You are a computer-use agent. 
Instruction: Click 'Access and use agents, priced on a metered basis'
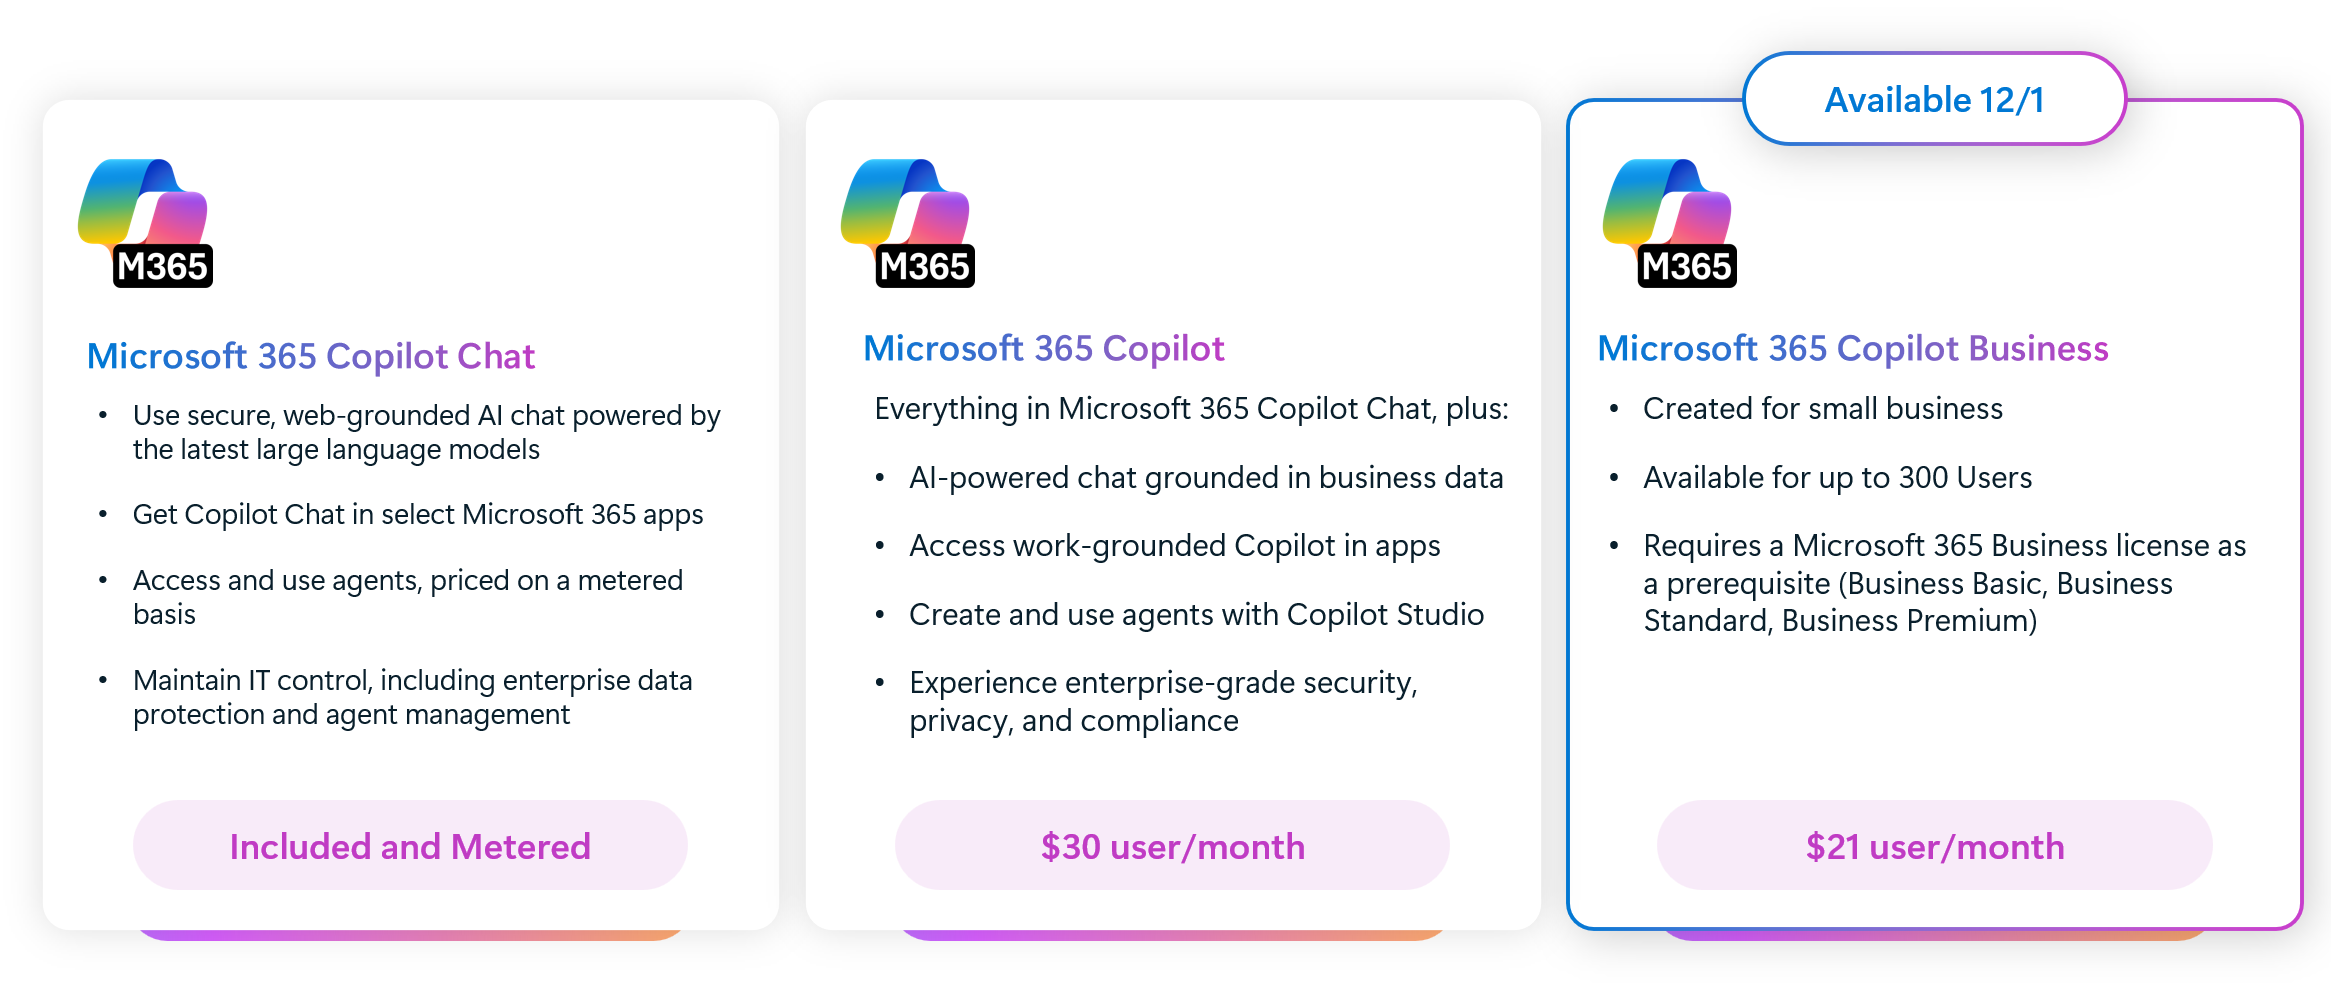click(x=408, y=597)
